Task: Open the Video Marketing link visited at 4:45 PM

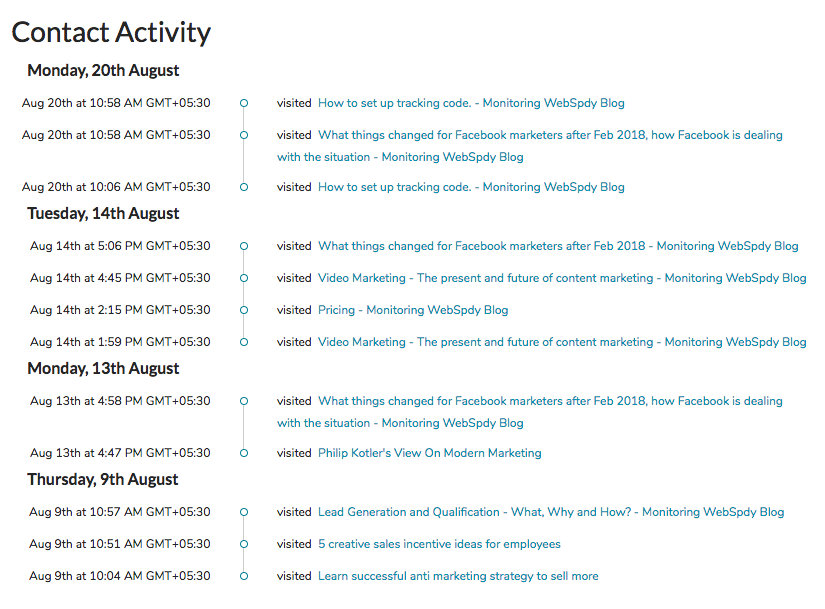Action: click(562, 278)
